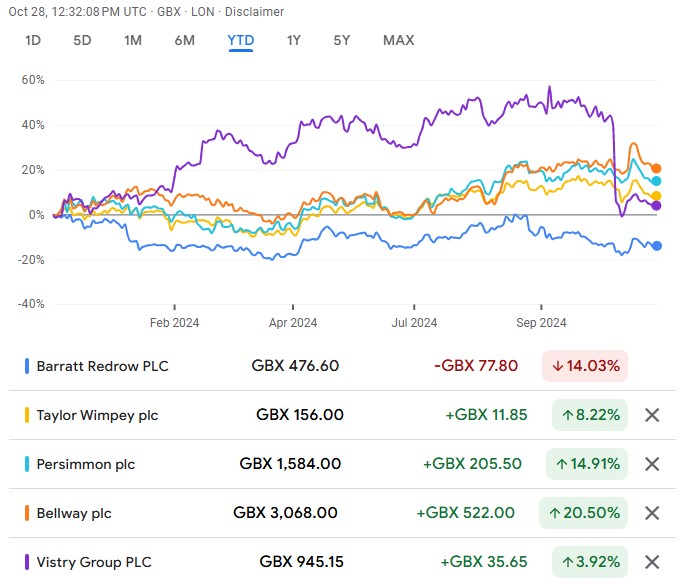Show MAX historical range
This screenshot has height=586, width=689.
(x=398, y=41)
